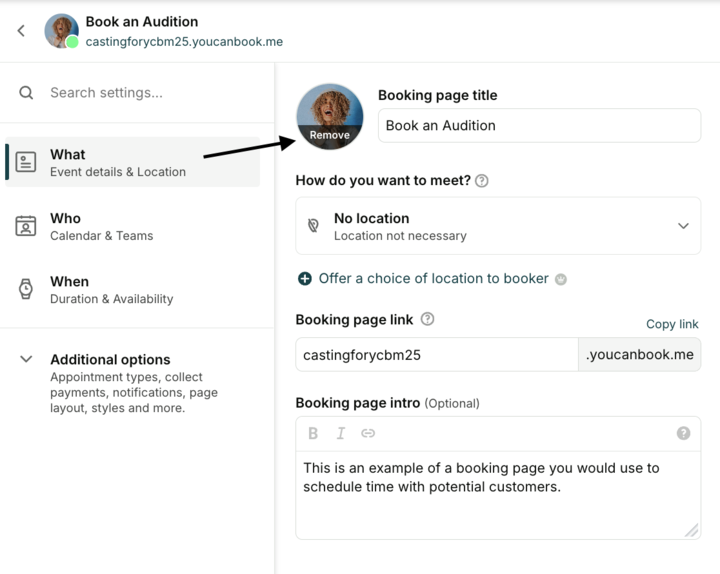Open castingforycbm25.youcanbook.me header link
This screenshot has height=574, width=720.
(x=184, y=42)
